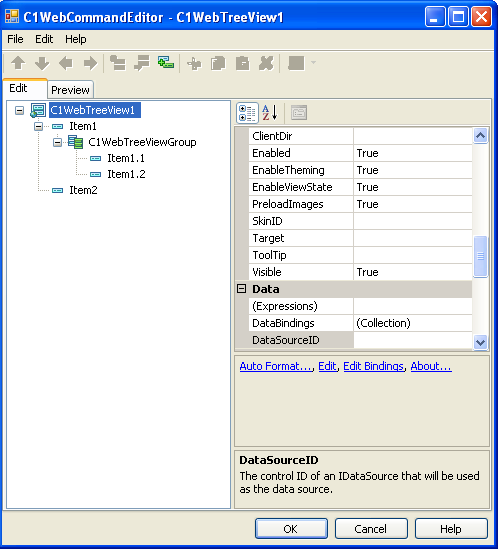Click the Item2 node icon
Viewport: 498px width, 549px height.
point(58,190)
